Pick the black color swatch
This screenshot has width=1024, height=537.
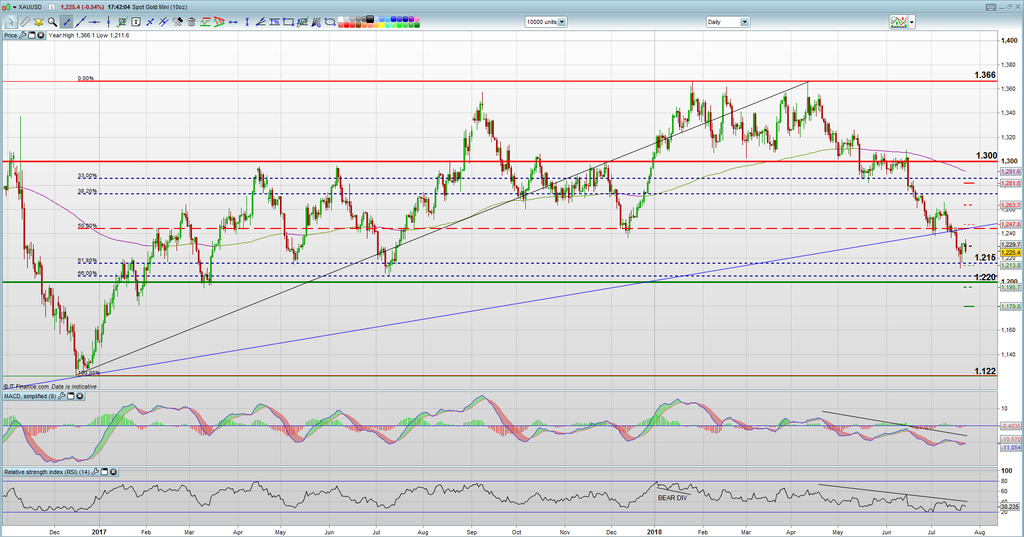point(369,17)
